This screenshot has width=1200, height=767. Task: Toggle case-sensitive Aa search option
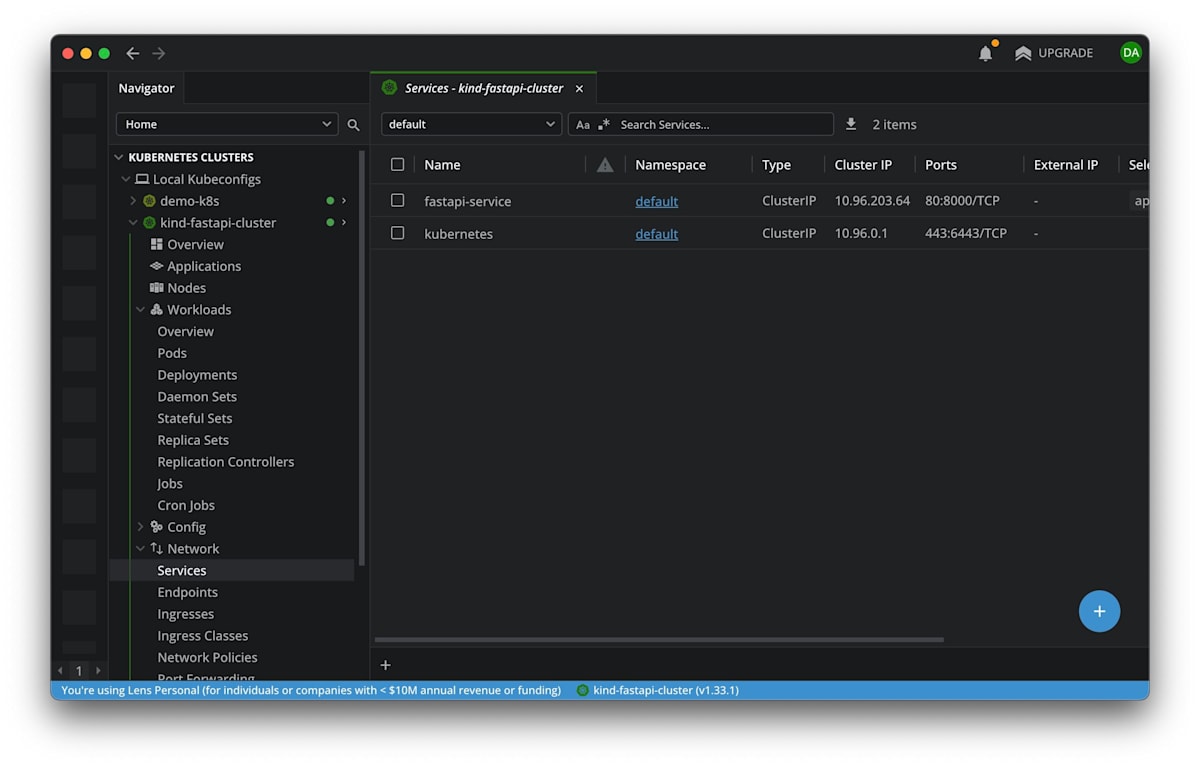point(583,125)
